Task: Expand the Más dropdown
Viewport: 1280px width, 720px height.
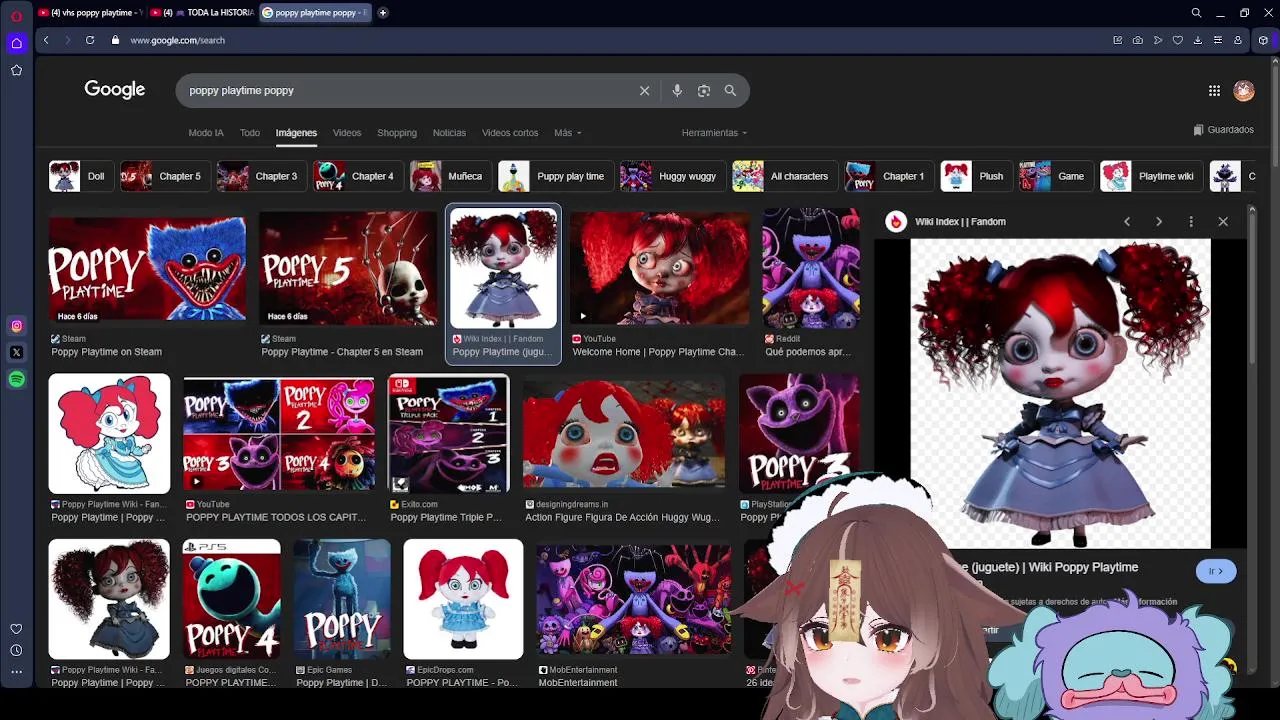Action: click(567, 133)
